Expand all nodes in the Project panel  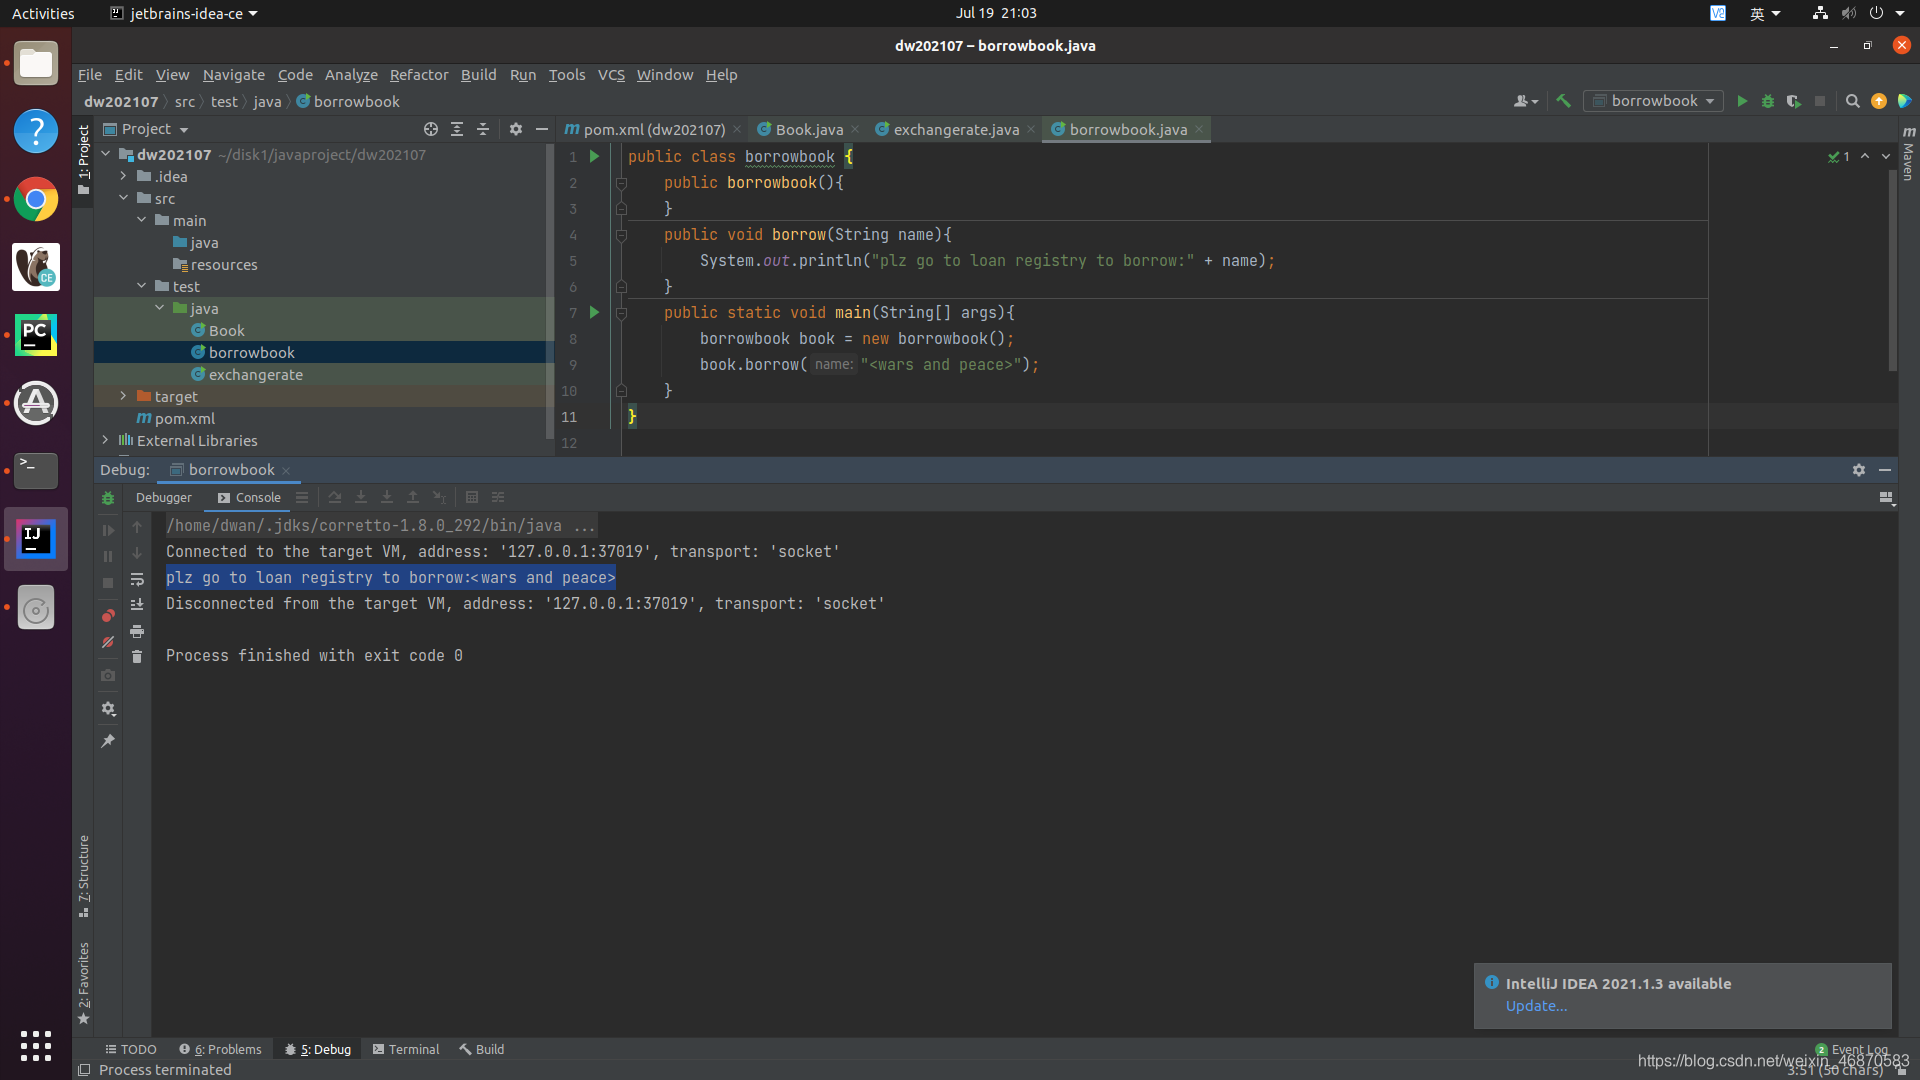pos(457,129)
